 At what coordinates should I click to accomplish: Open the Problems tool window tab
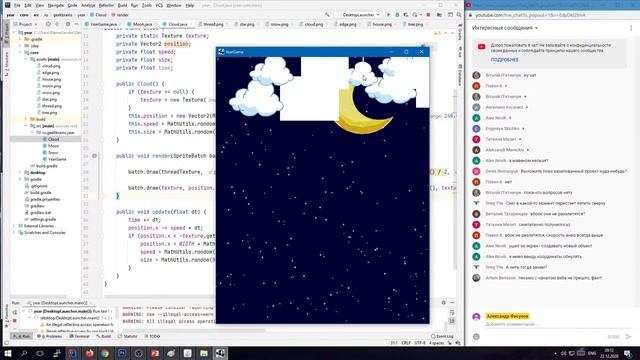tap(50, 336)
